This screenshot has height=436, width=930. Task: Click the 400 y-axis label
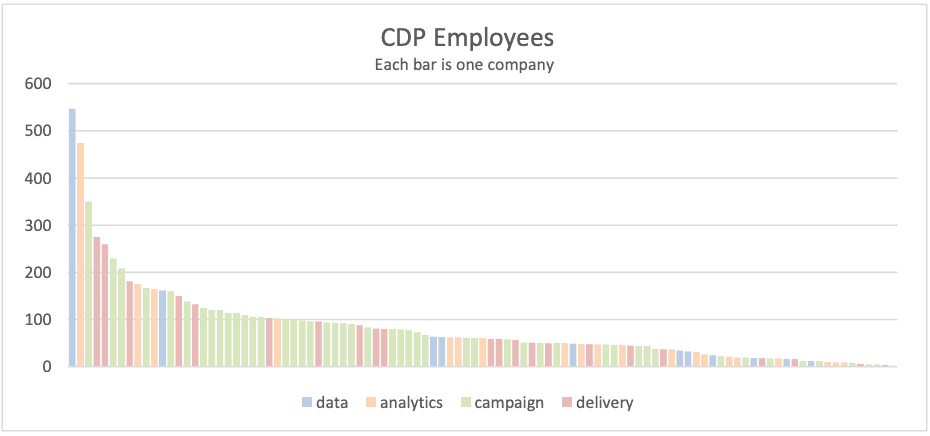pos(38,179)
